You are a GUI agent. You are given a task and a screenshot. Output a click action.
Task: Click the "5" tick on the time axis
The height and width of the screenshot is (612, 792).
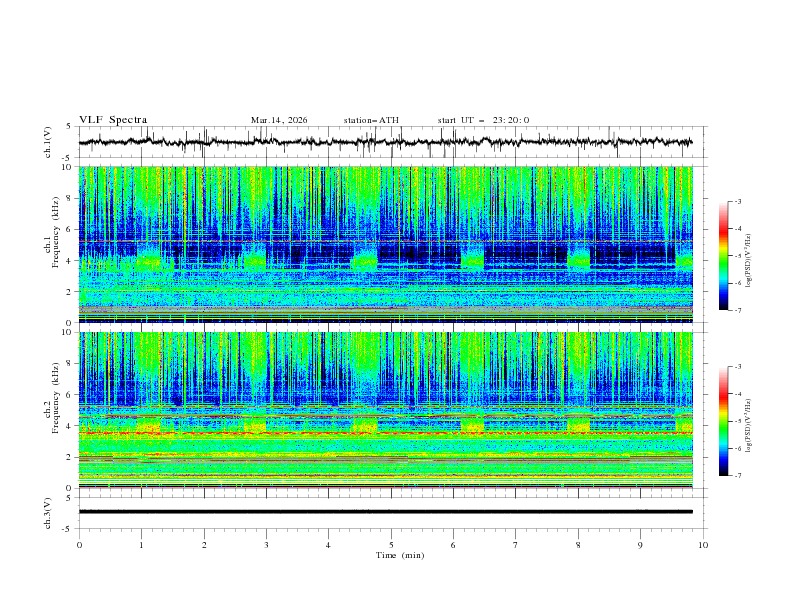(391, 545)
